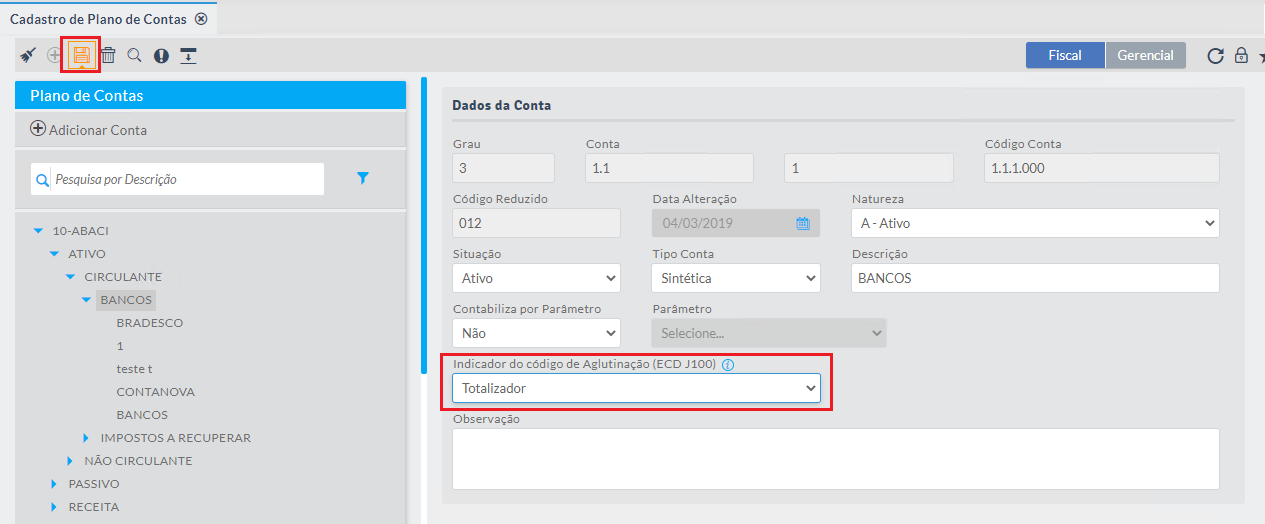Click the Pesquisa por Descrição search field
1265x524 pixels.
coord(178,179)
